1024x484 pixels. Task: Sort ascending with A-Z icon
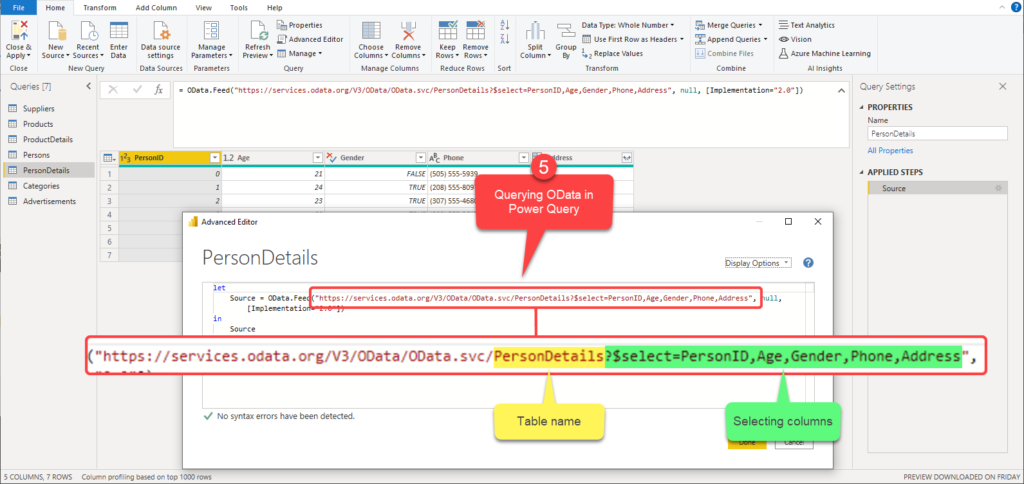504,25
